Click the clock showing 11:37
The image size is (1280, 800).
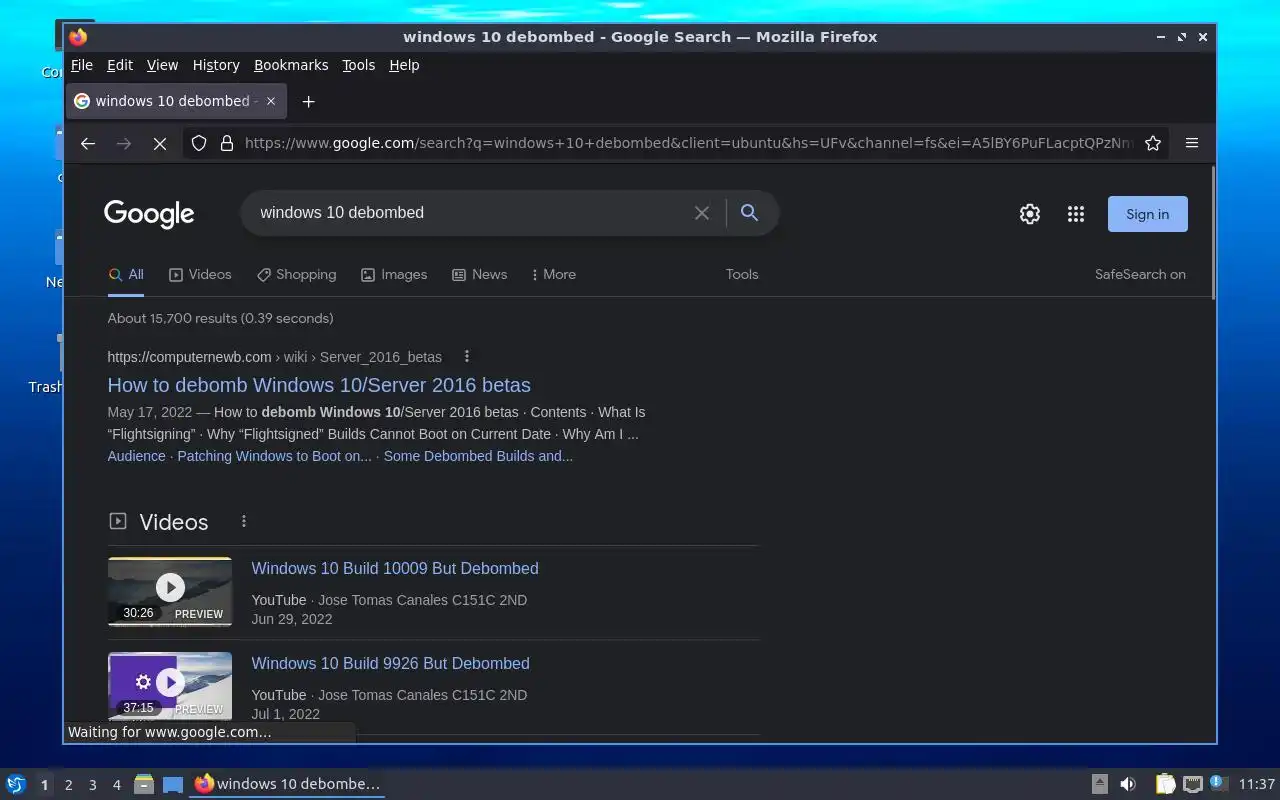pos(1257,784)
